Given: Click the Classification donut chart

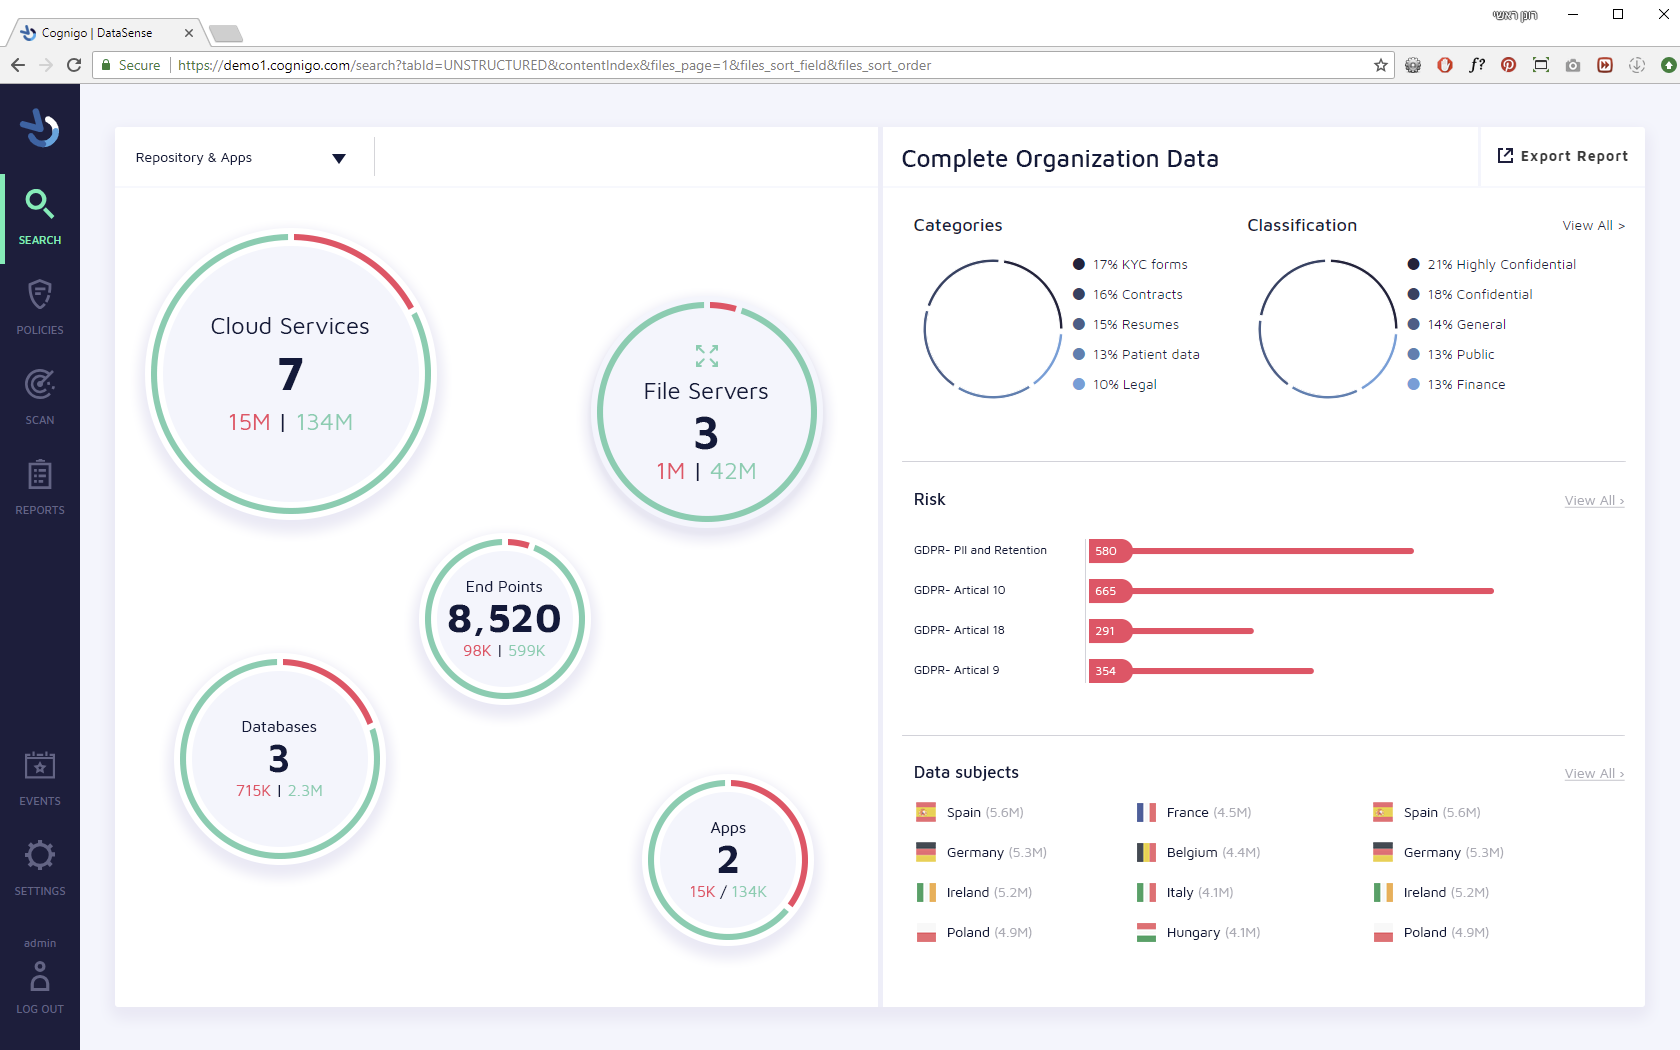Looking at the screenshot, I should [x=1327, y=328].
